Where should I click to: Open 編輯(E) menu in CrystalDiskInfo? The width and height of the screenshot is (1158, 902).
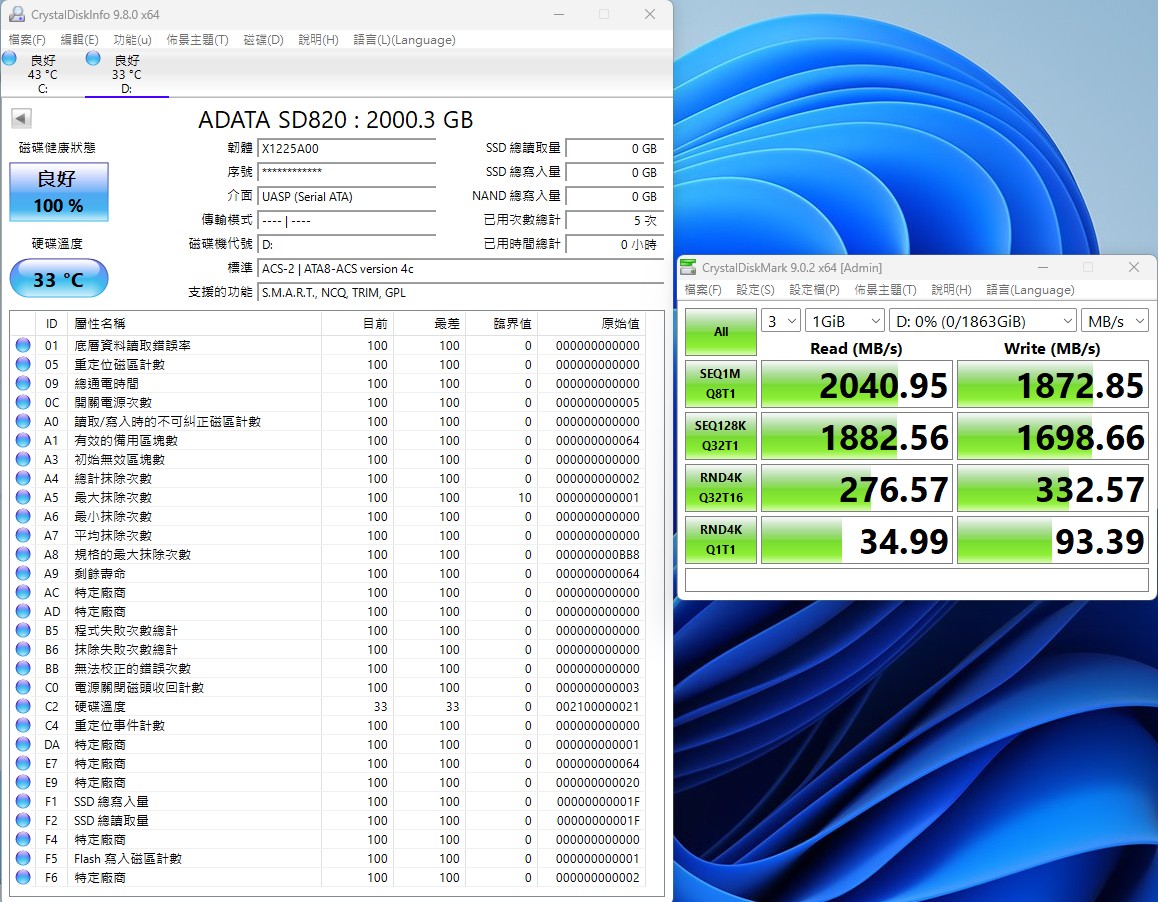(79, 40)
